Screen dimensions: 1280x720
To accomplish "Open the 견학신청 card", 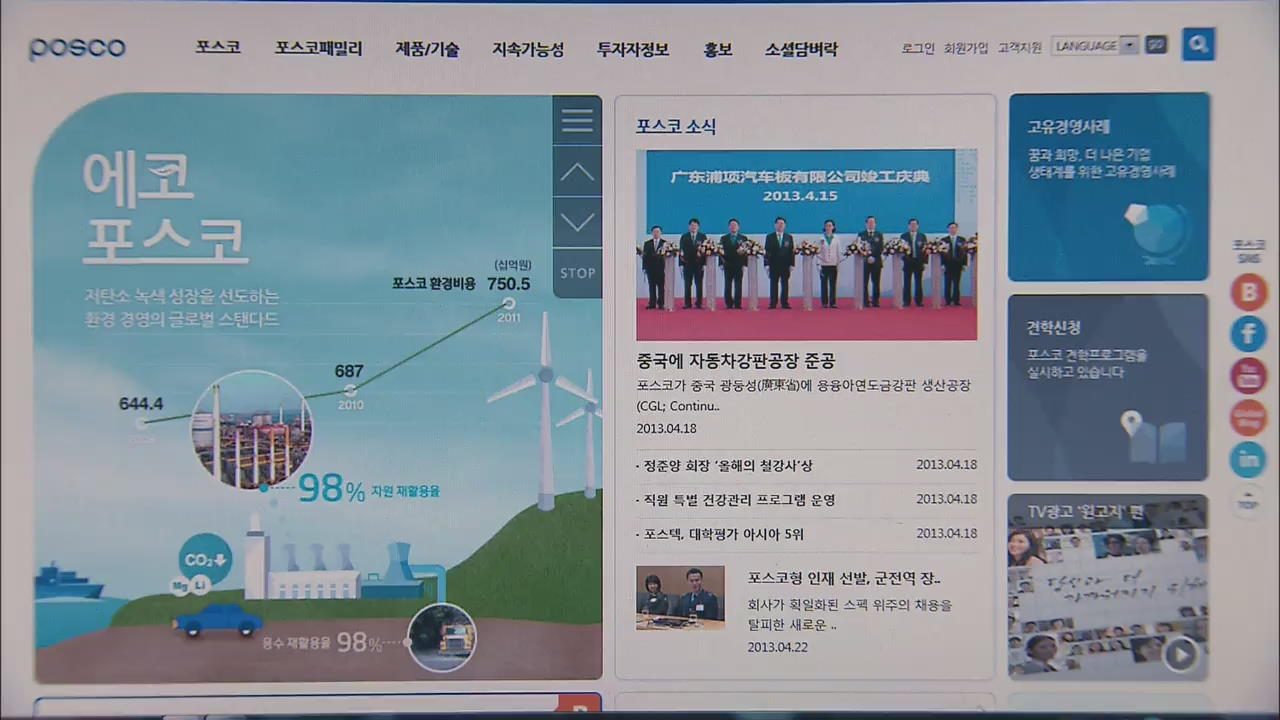I will [1109, 387].
